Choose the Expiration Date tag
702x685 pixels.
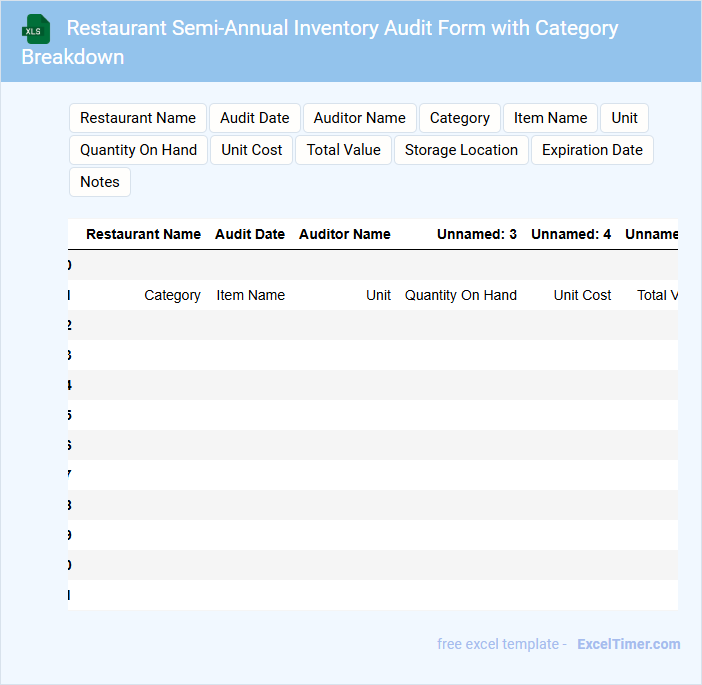(592, 150)
